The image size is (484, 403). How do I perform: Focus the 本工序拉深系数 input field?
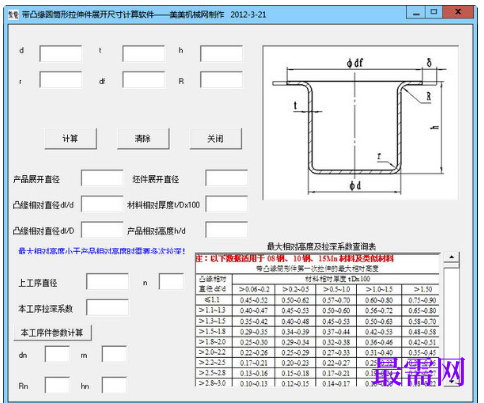click(107, 307)
